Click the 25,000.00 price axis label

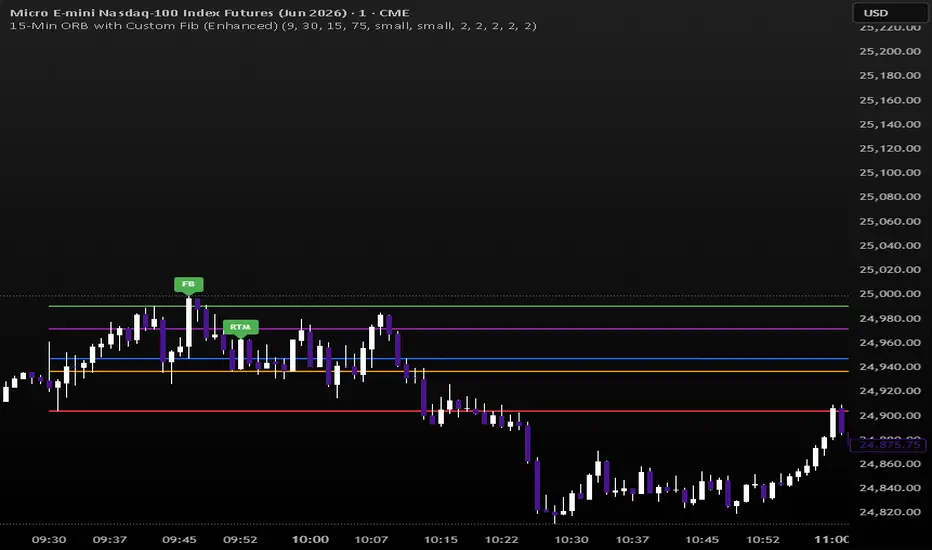point(890,294)
